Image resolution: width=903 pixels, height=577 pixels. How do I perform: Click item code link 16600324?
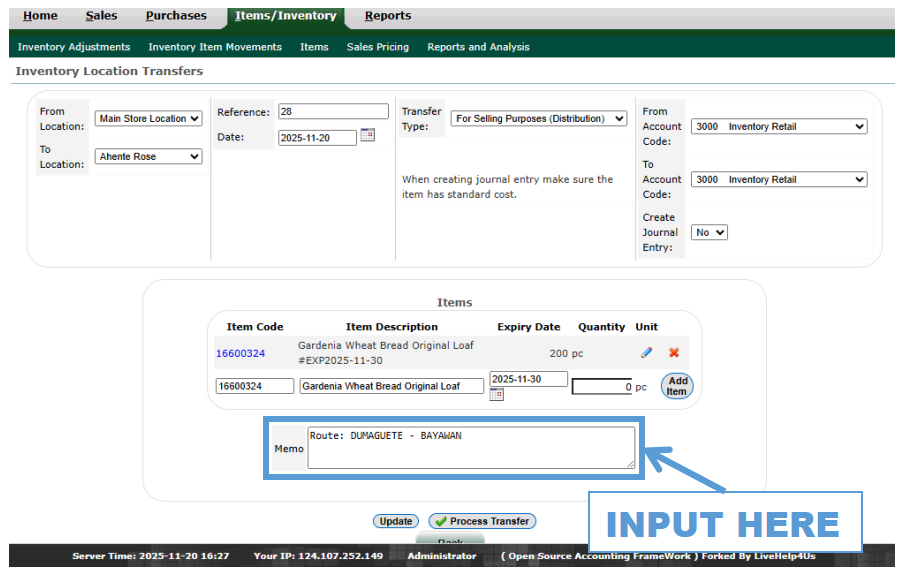click(x=241, y=354)
